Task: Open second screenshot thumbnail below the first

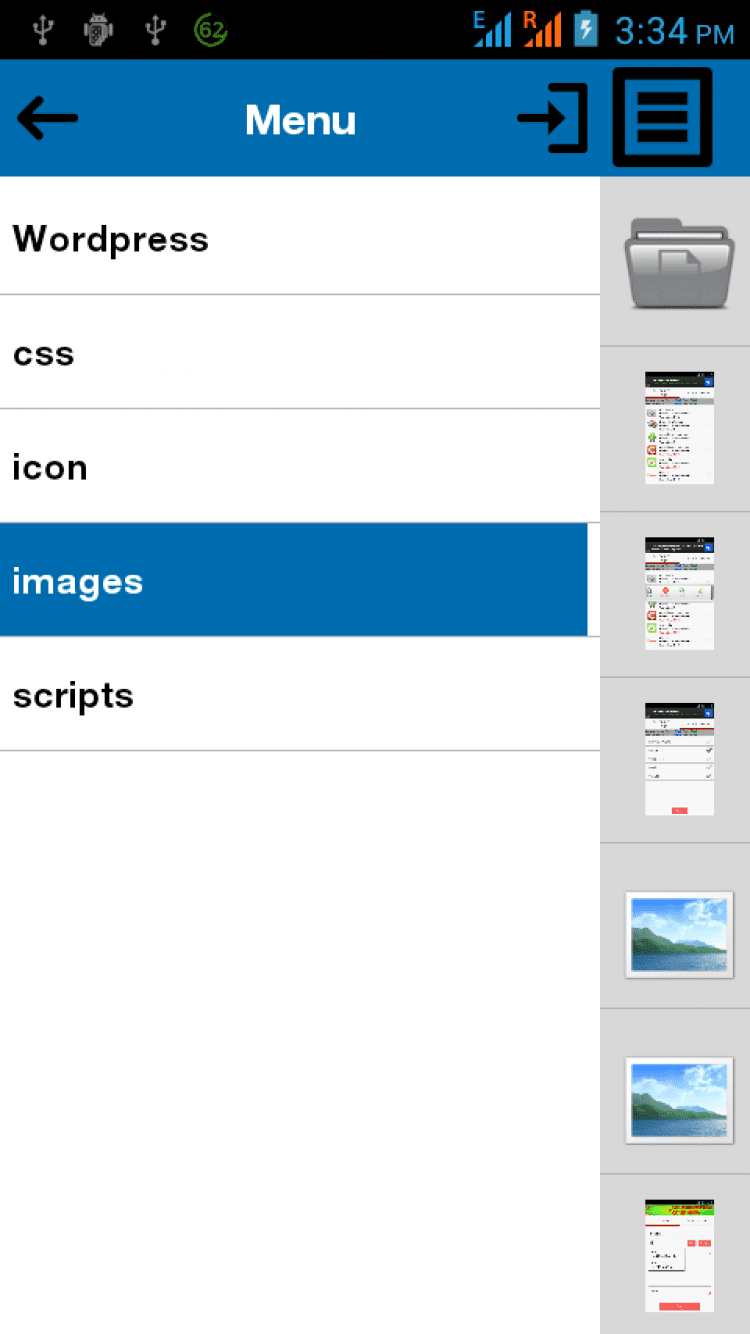Action: click(679, 593)
